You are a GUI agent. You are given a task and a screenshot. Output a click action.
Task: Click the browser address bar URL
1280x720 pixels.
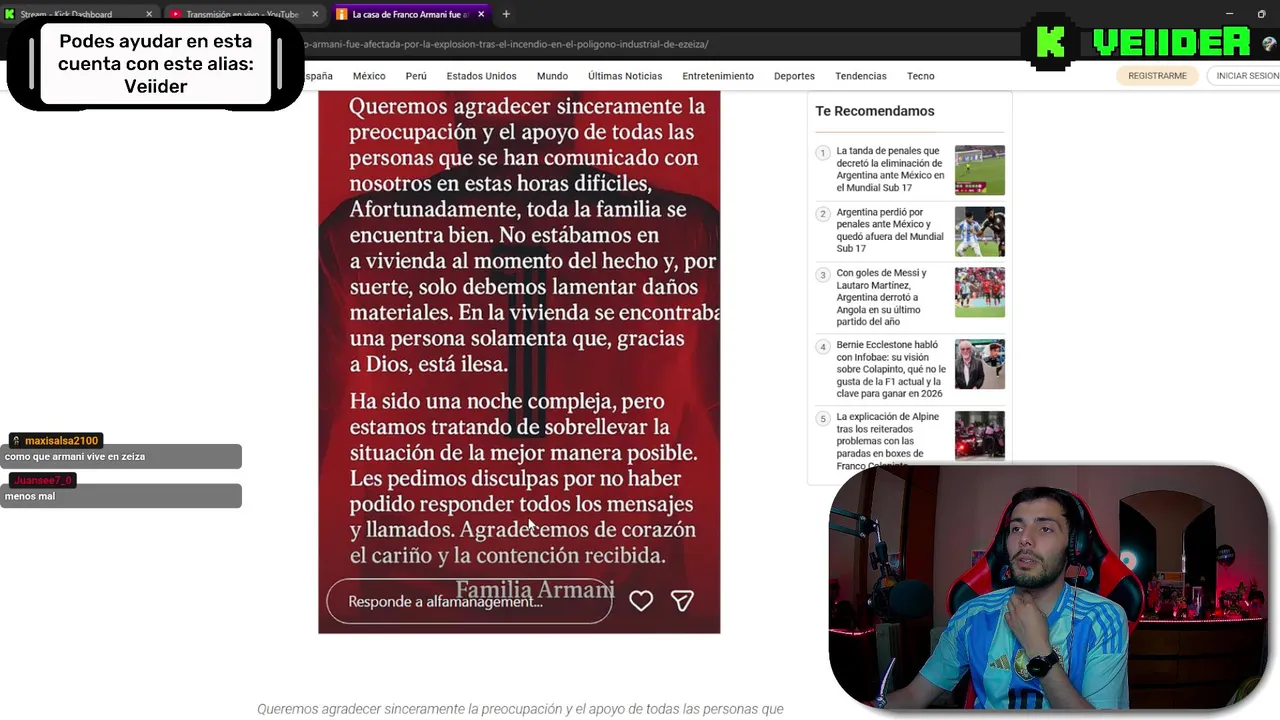pos(507,44)
